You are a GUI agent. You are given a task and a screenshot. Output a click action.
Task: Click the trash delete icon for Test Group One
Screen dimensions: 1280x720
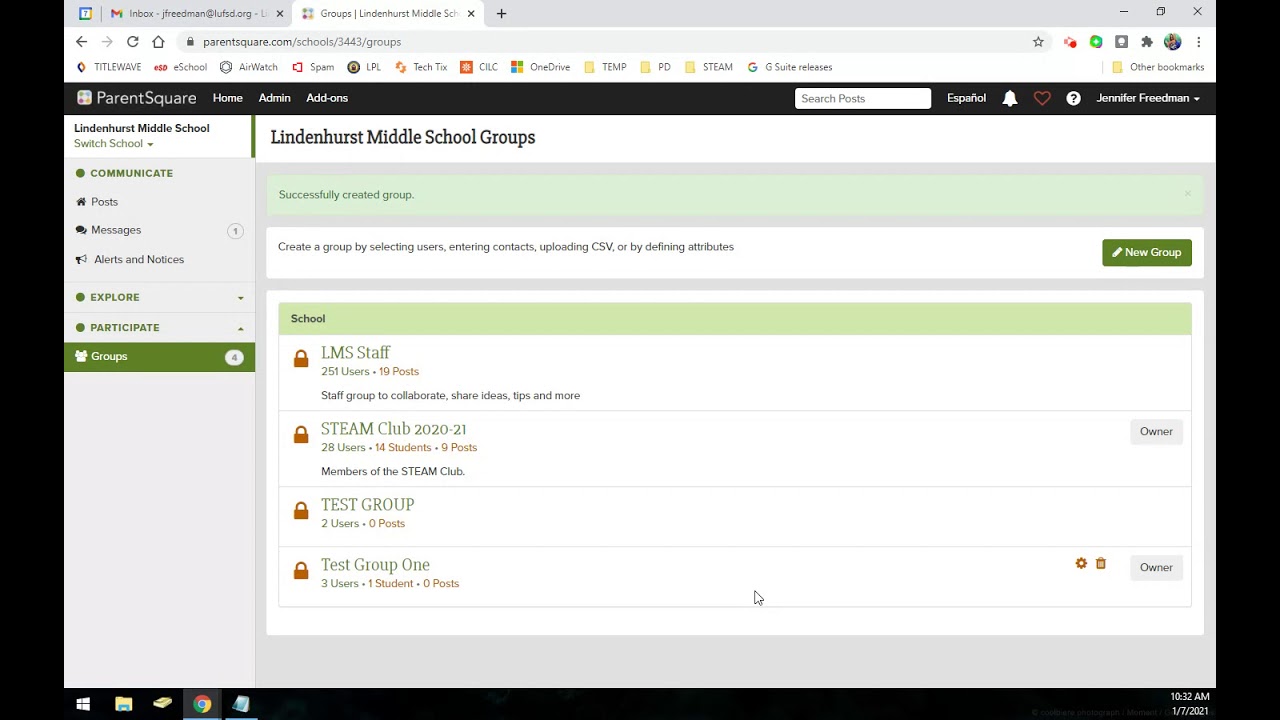click(x=1101, y=564)
